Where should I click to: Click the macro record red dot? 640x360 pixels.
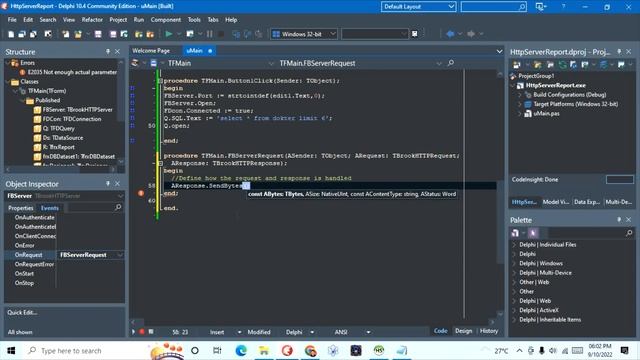(142, 332)
